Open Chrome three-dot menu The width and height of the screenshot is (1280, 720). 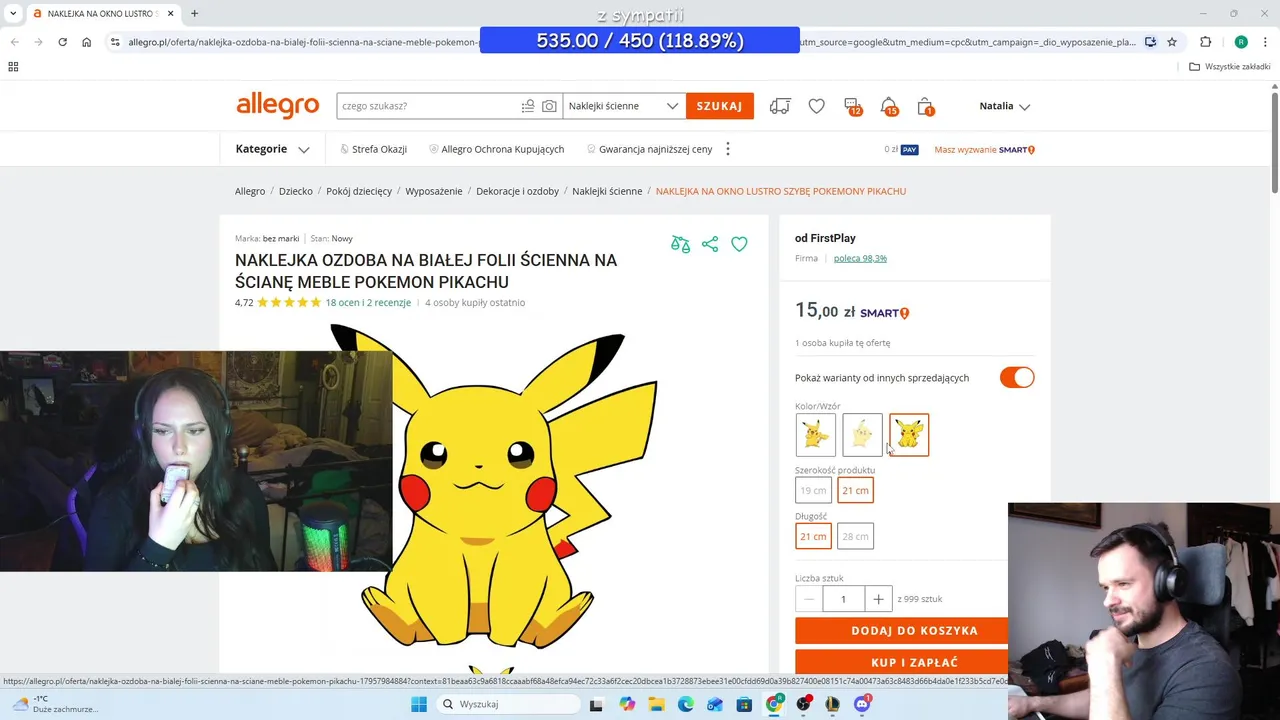[x=1266, y=42]
